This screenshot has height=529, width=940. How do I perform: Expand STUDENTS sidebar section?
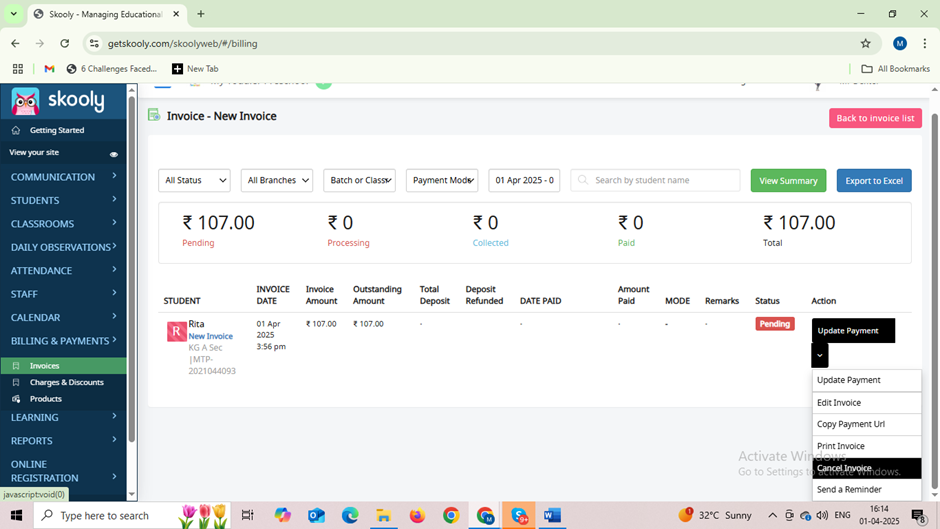63,200
